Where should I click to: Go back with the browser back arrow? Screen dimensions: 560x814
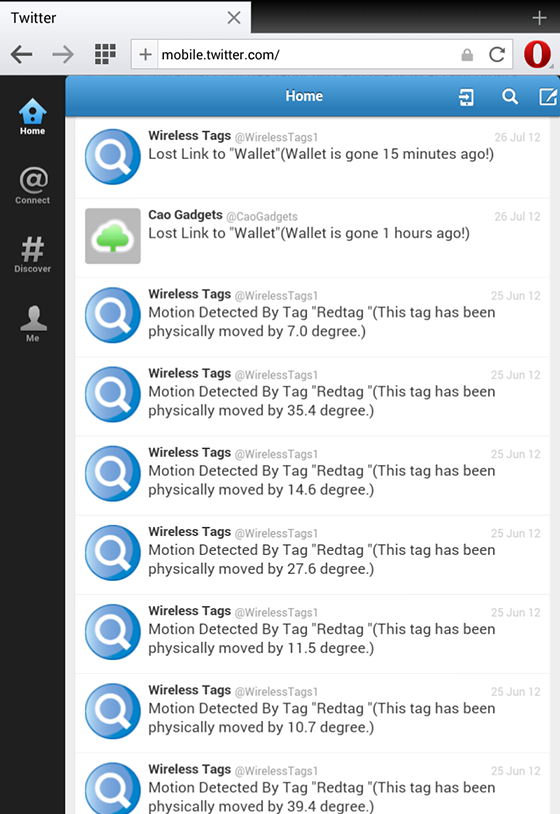click(x=22, y=54)
